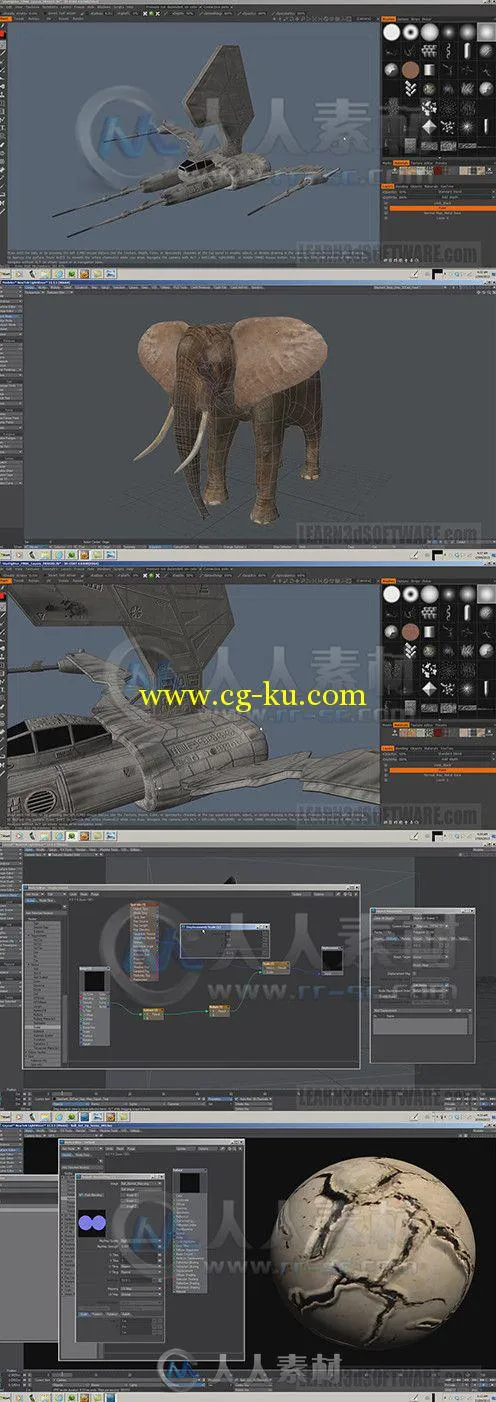Image resolution: width=496 pixels, height=1402 pixels.
Task: Pick brown sphere material in close-up ship view
Action: coord(410,632)
